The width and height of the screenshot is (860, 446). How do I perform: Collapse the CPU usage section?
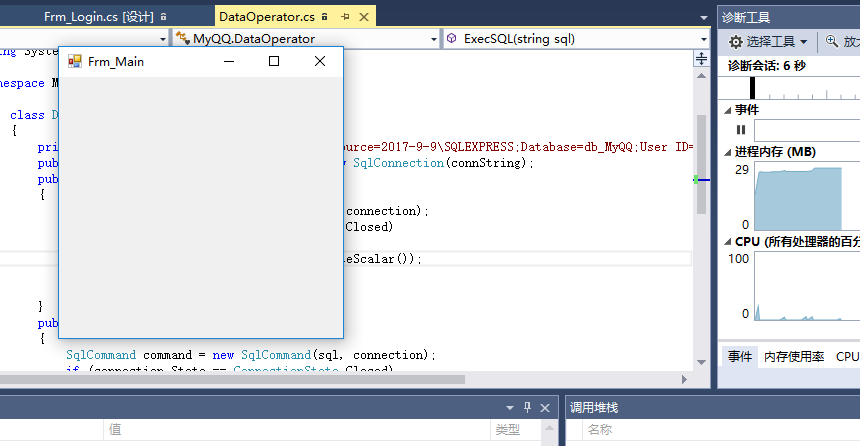tap(728, 242)
